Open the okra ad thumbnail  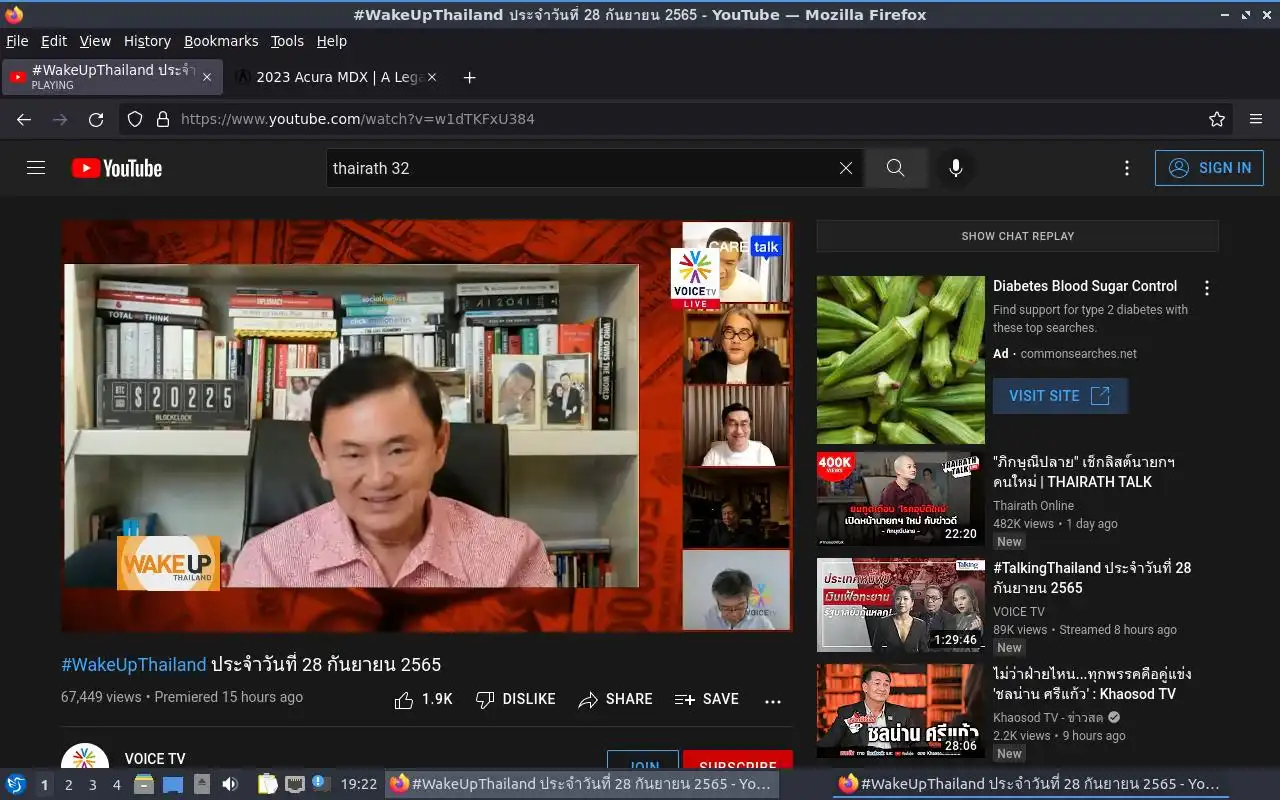(x=901, y=360)
